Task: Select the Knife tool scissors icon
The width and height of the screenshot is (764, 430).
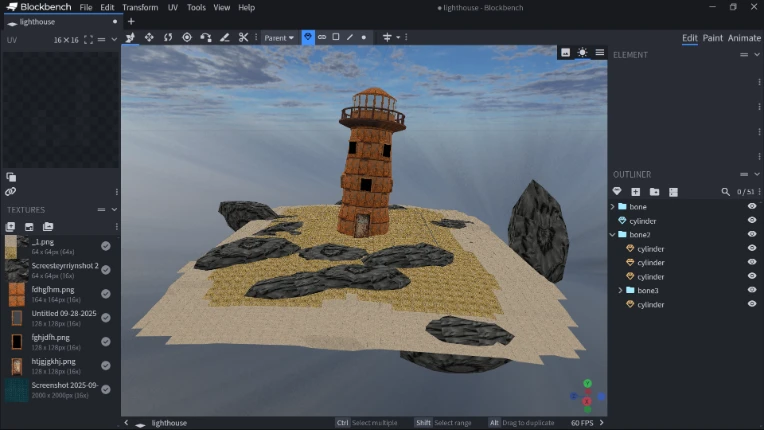Action: tap(243, 37)
